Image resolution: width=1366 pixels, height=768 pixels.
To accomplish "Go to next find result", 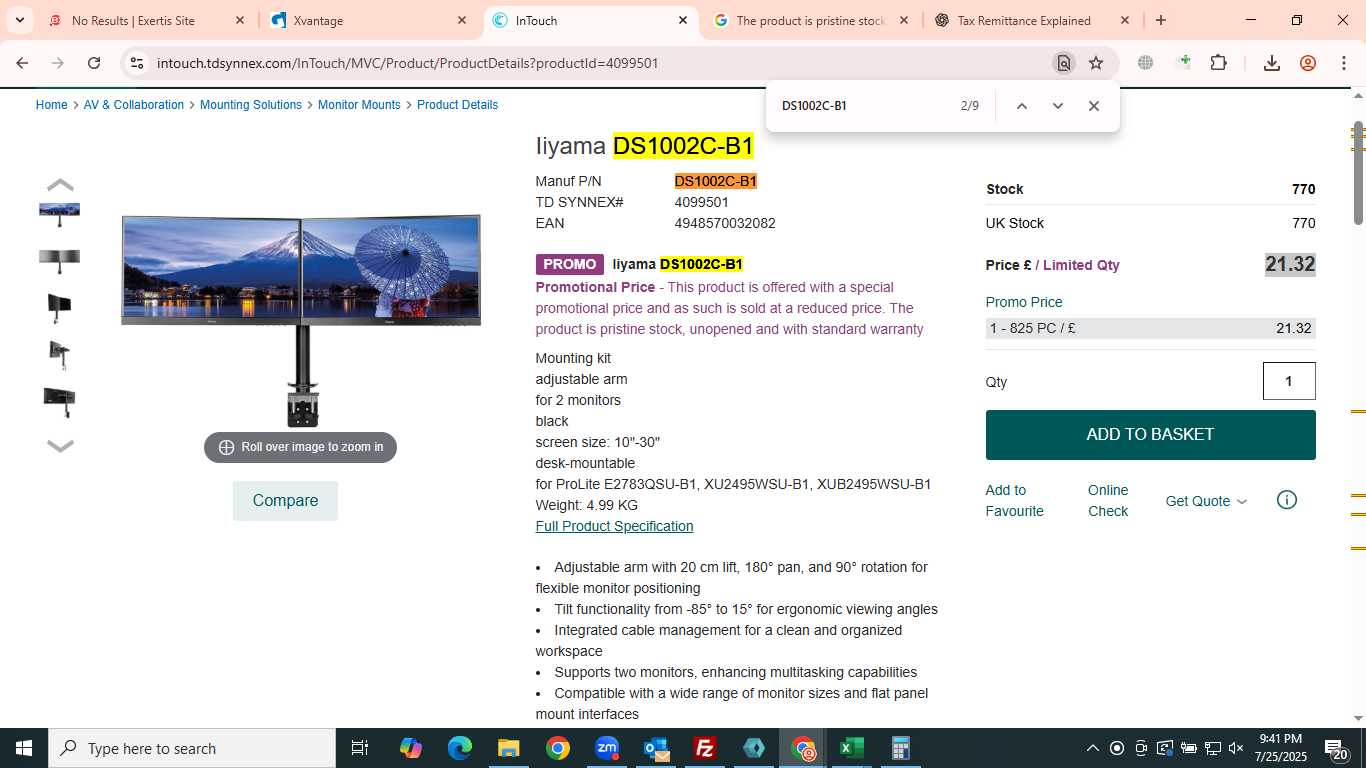I will click(x=1057, y=106).
